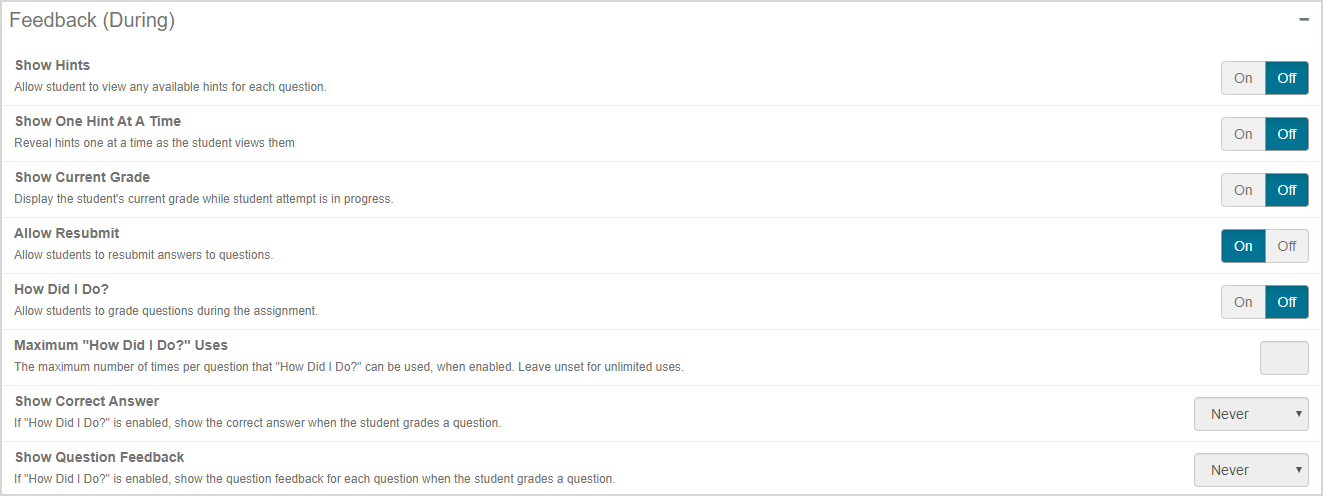The width and height of the screenshot is (1323, 496).
Task: Enable How Did I Do? option
Action: tap(1243, 302)
